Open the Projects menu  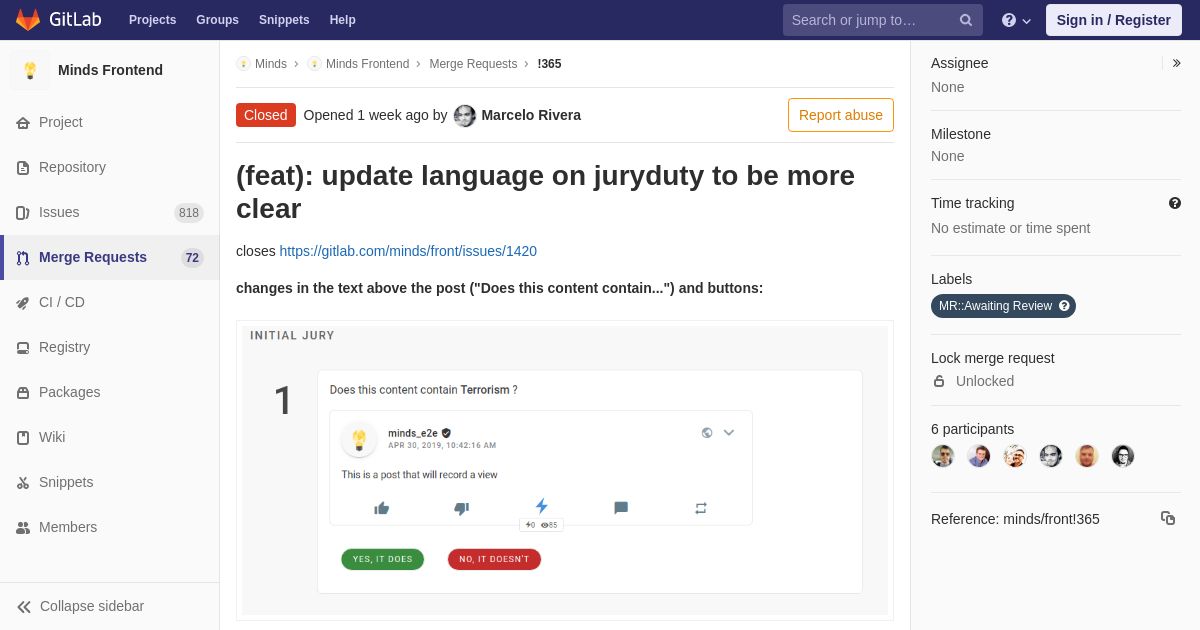[x=152, y=20]
